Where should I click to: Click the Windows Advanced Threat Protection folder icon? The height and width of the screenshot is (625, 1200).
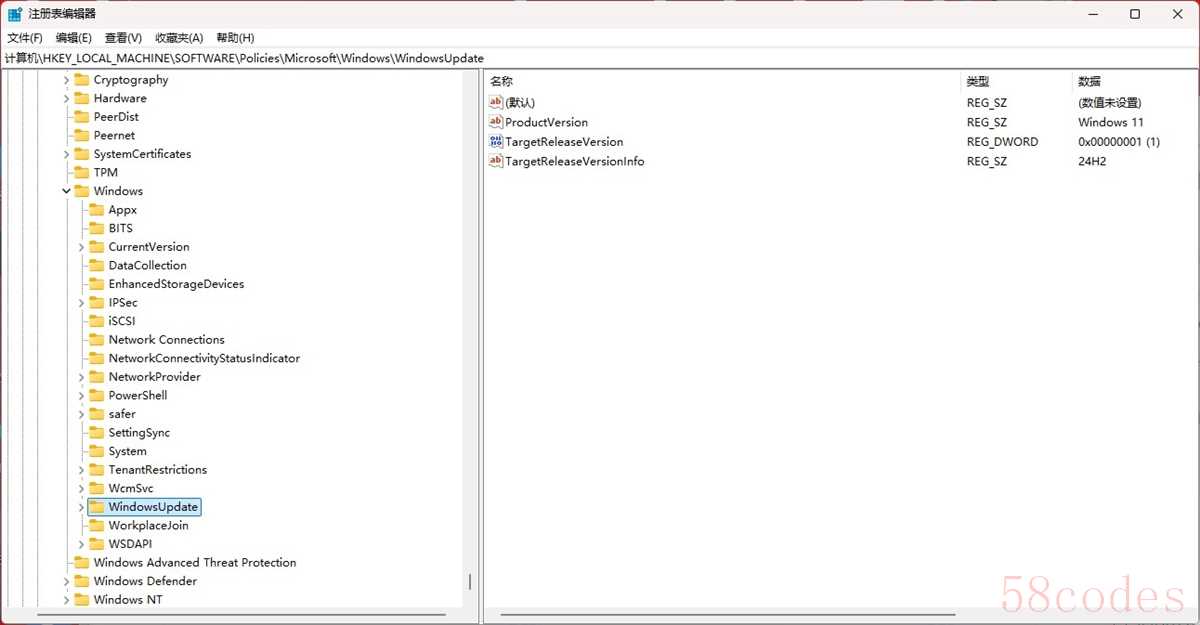click(81, 562)
